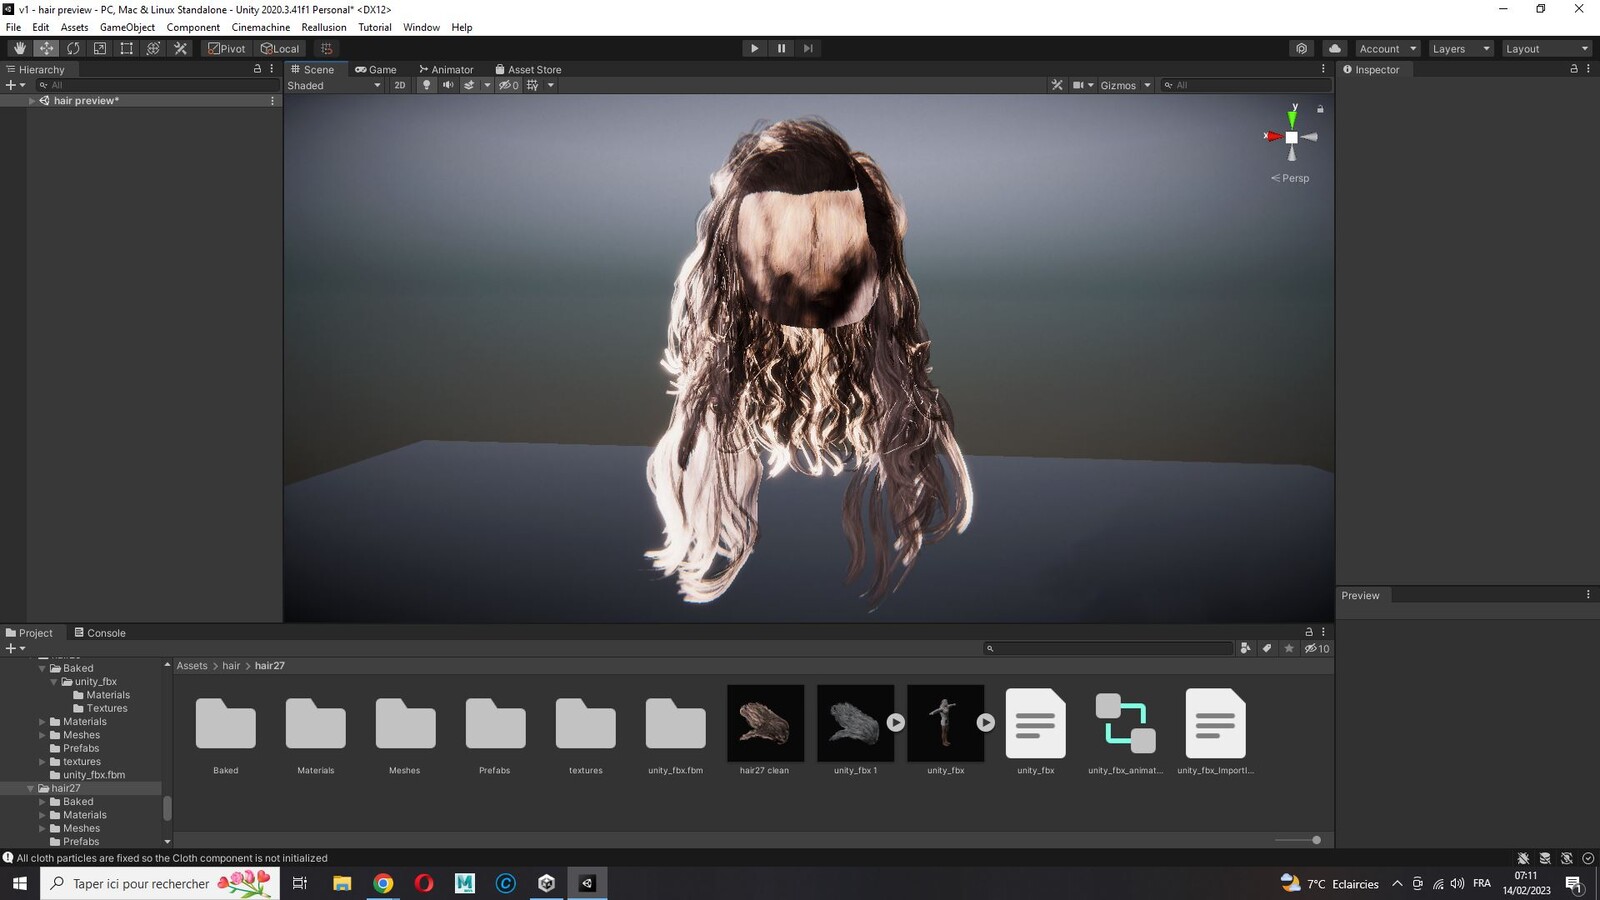Click the Pause button
Viewport: 1600px width, 900px height.
(x=781, y=48)
